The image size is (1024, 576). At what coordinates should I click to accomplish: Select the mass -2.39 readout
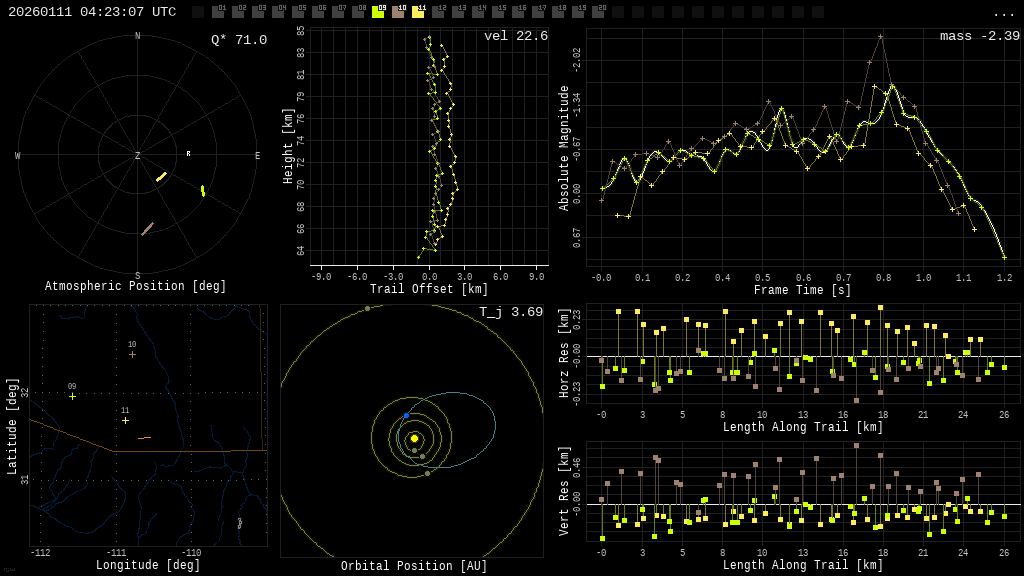point(979,36)
